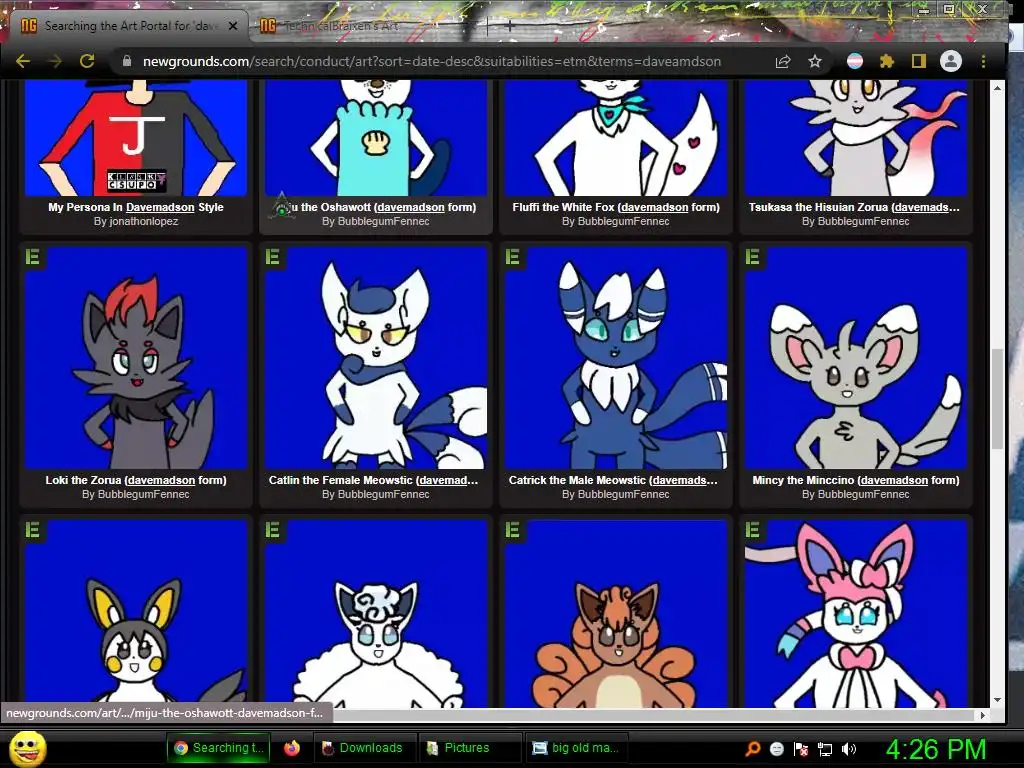
Task: Click the title My Persona In Davemadson Style
Action: (136, 207)
